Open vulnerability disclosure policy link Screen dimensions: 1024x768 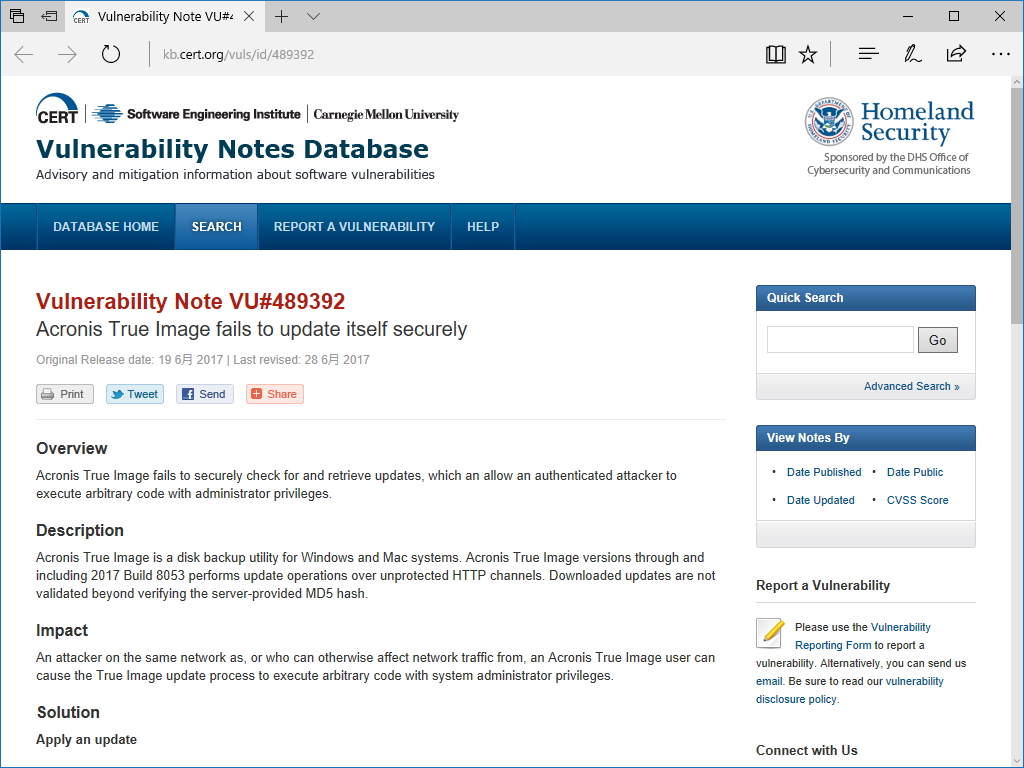[849, 690]
